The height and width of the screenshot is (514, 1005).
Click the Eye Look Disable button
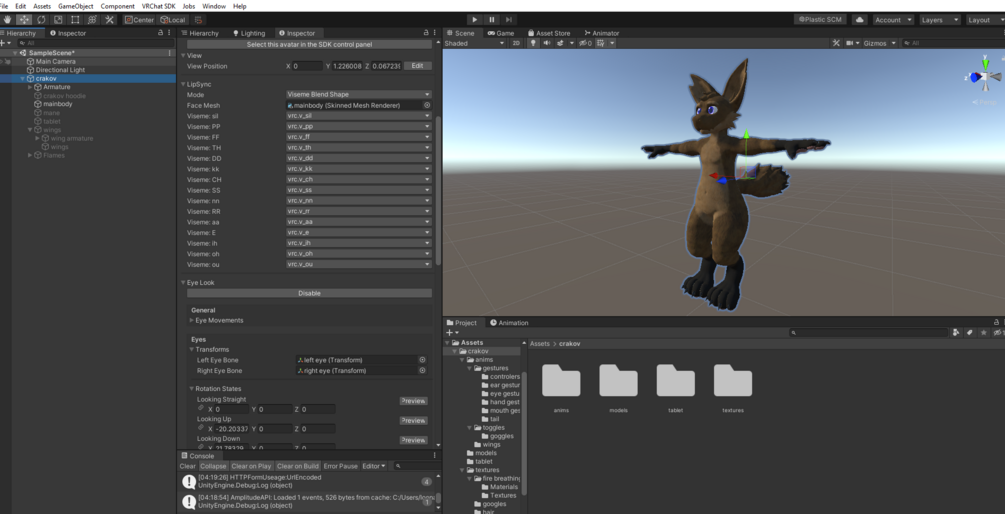point(310,294)
